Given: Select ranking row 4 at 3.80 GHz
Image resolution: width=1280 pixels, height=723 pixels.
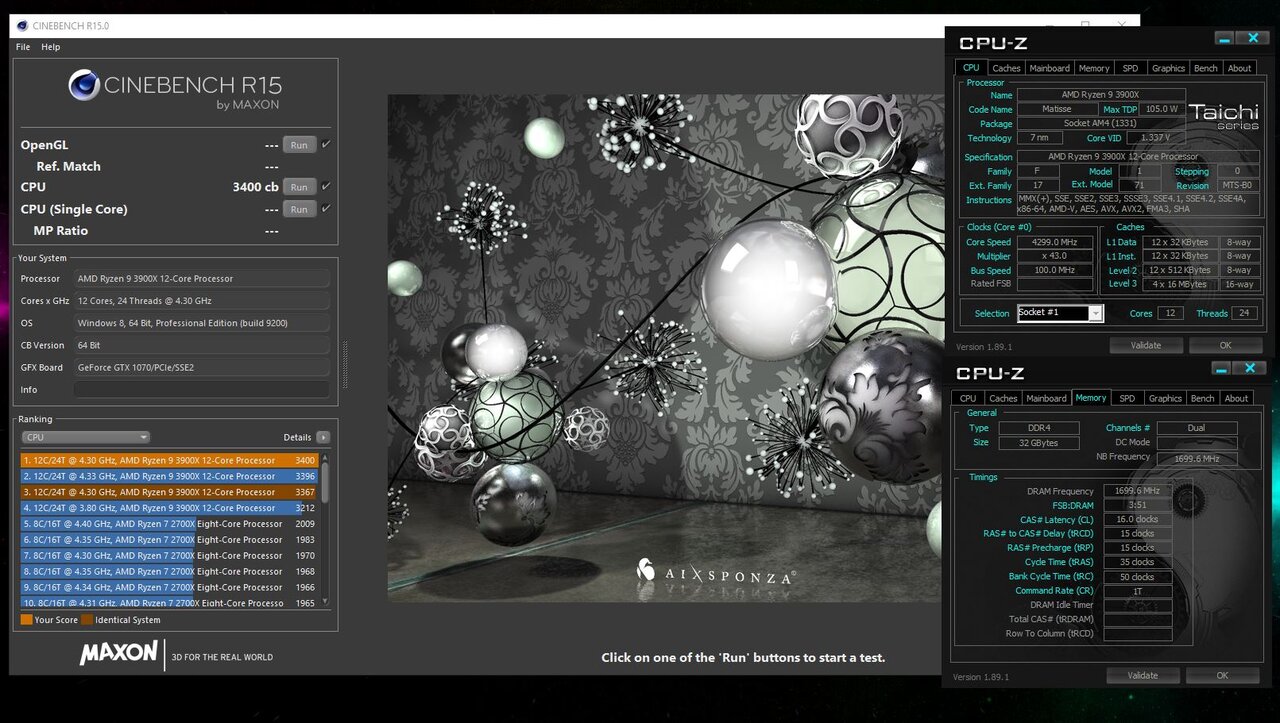Looking at the screenshot, I should (x=170, y=508).
